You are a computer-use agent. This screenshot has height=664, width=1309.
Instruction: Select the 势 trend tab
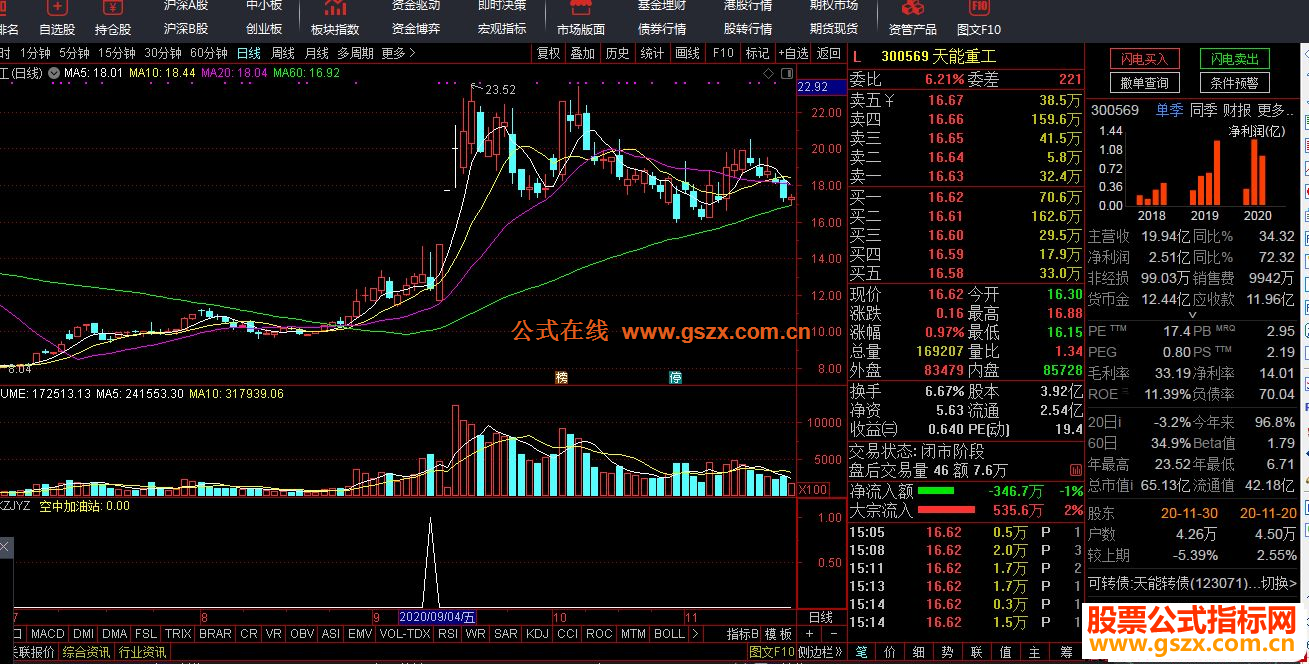(949, 652)
